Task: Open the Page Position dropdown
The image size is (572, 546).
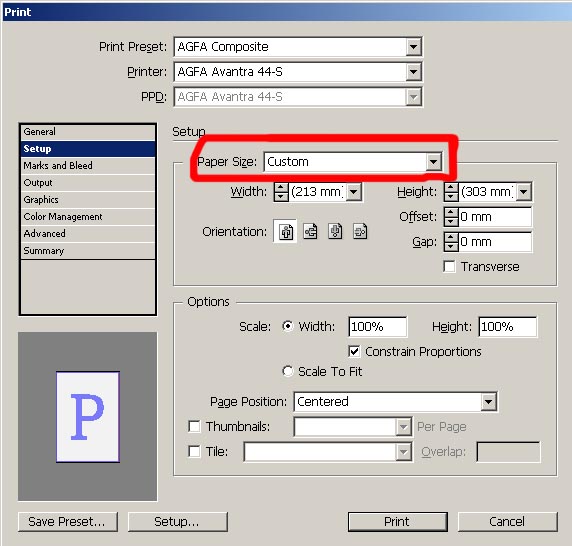Action: (x=488, y=402)
